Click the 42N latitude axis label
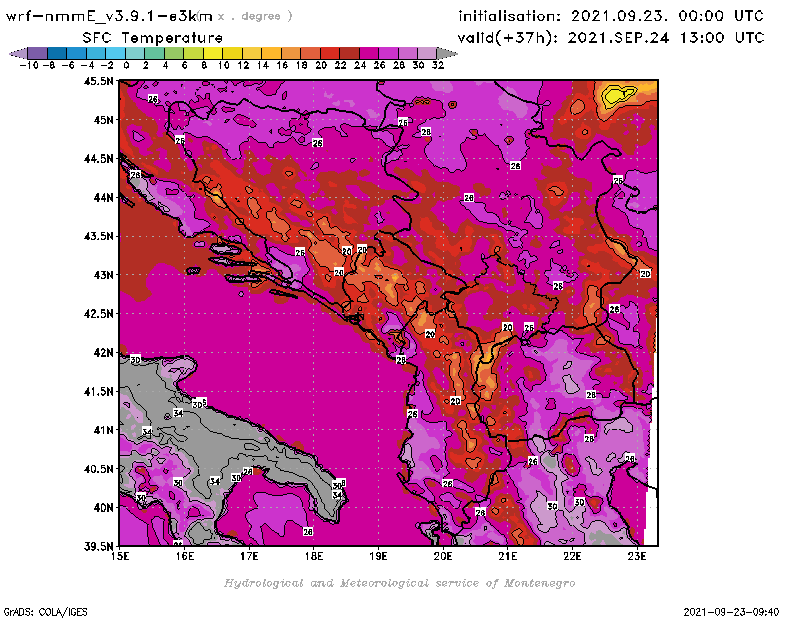Image resolution: width=800 pixels, height=618 pixels. 104,353
